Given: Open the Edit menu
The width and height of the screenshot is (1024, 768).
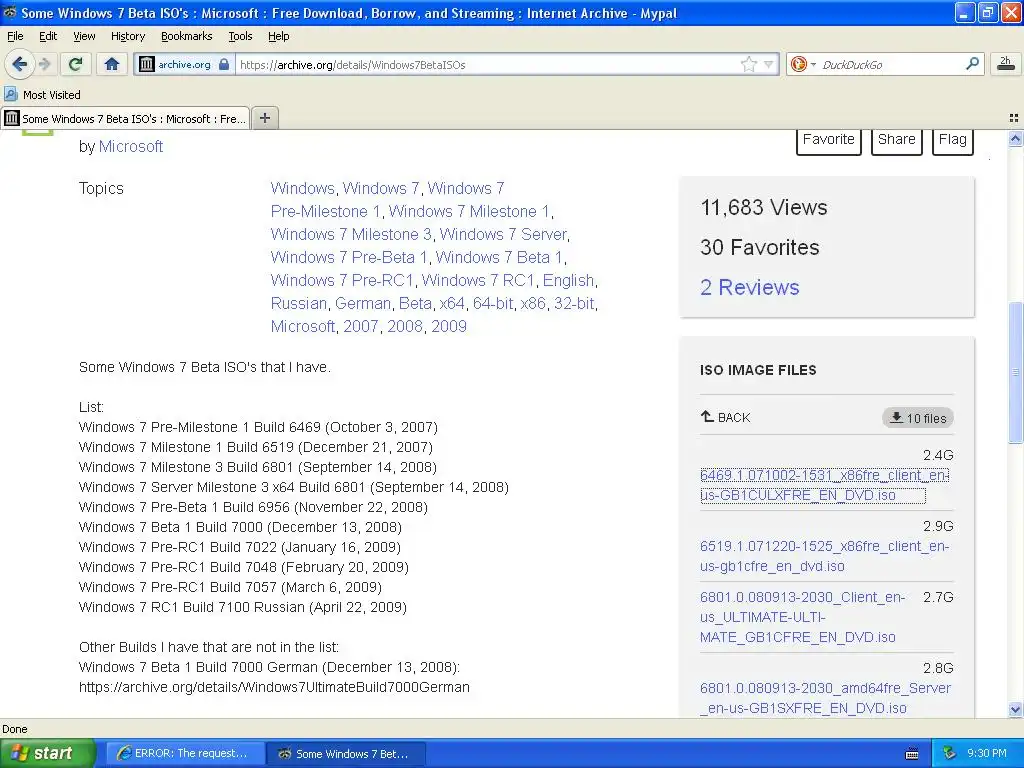Looking at the screenshot, I should (x=48, y=36).
